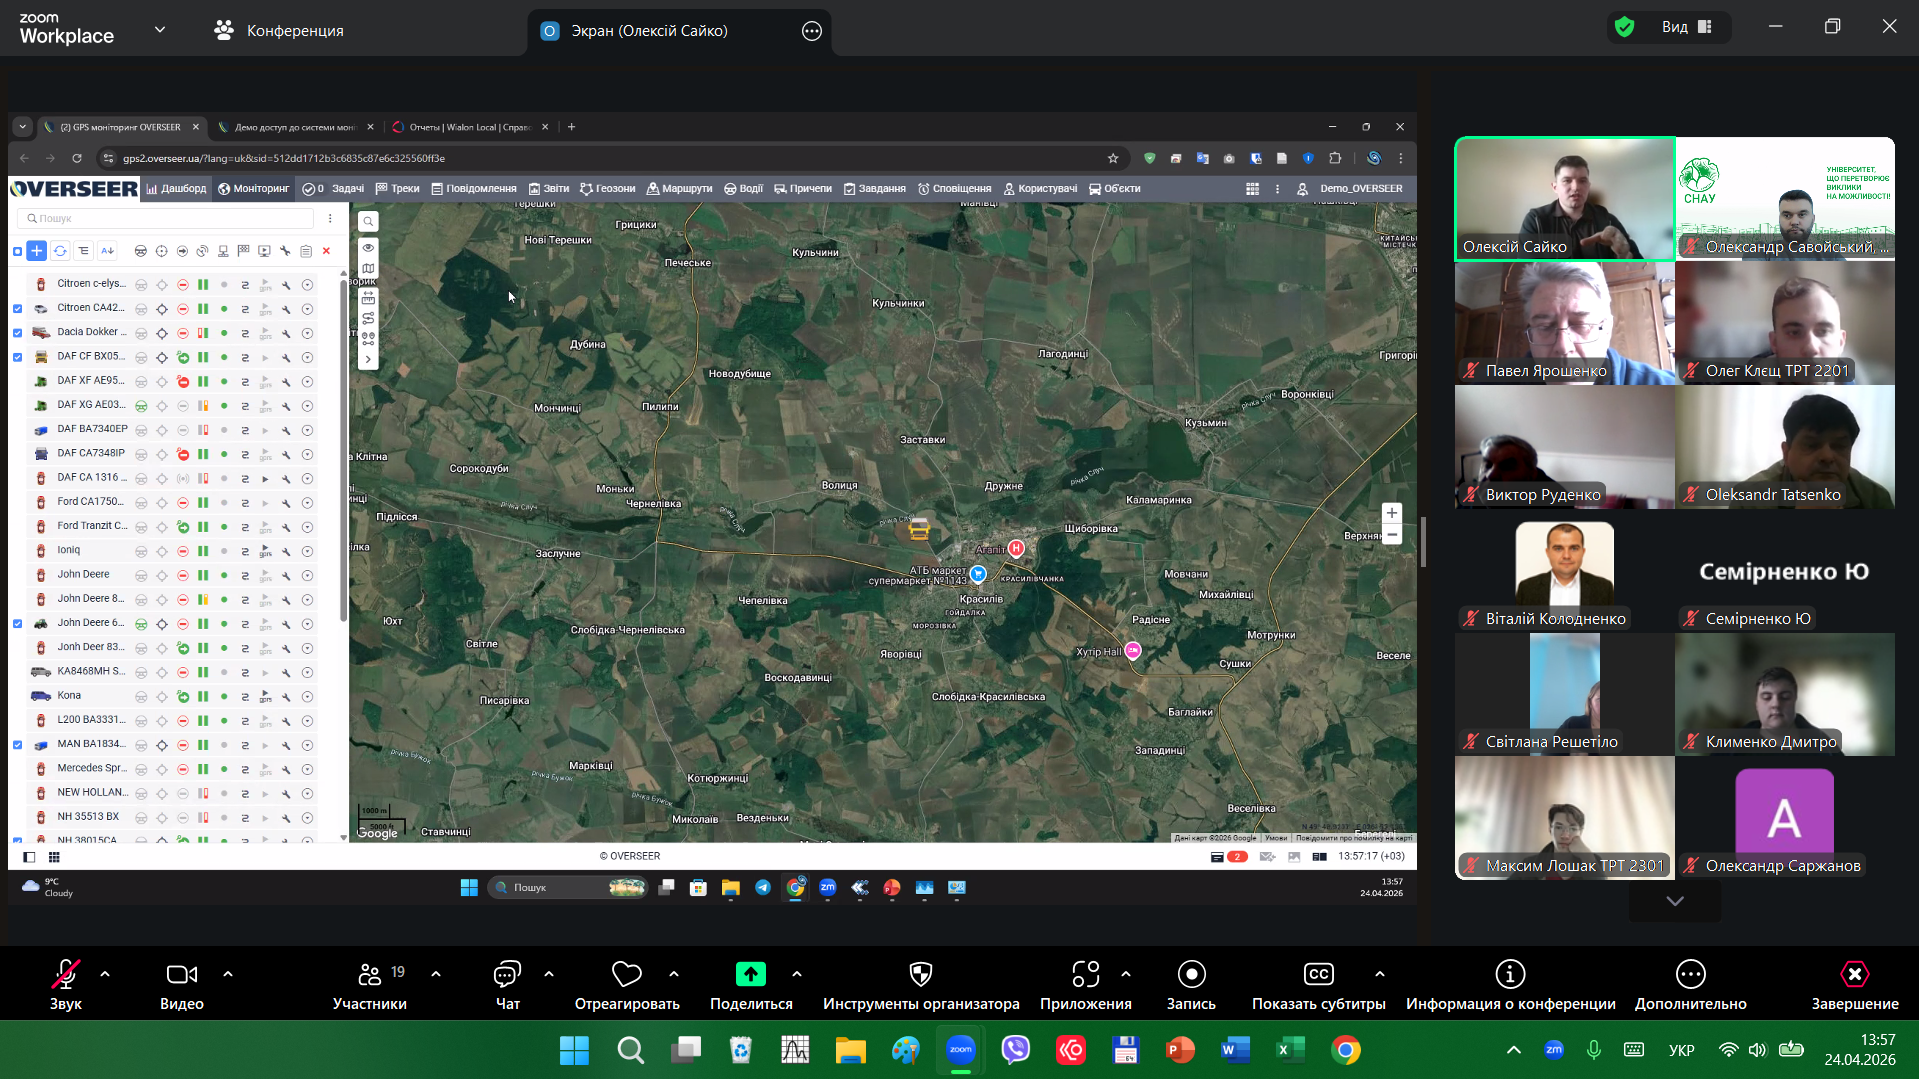The width and height of the screenshot is (1919, 1079).
Task: Uncheck the Citroen CA42 vehicle checkbox
Action: tap(18, 309)
